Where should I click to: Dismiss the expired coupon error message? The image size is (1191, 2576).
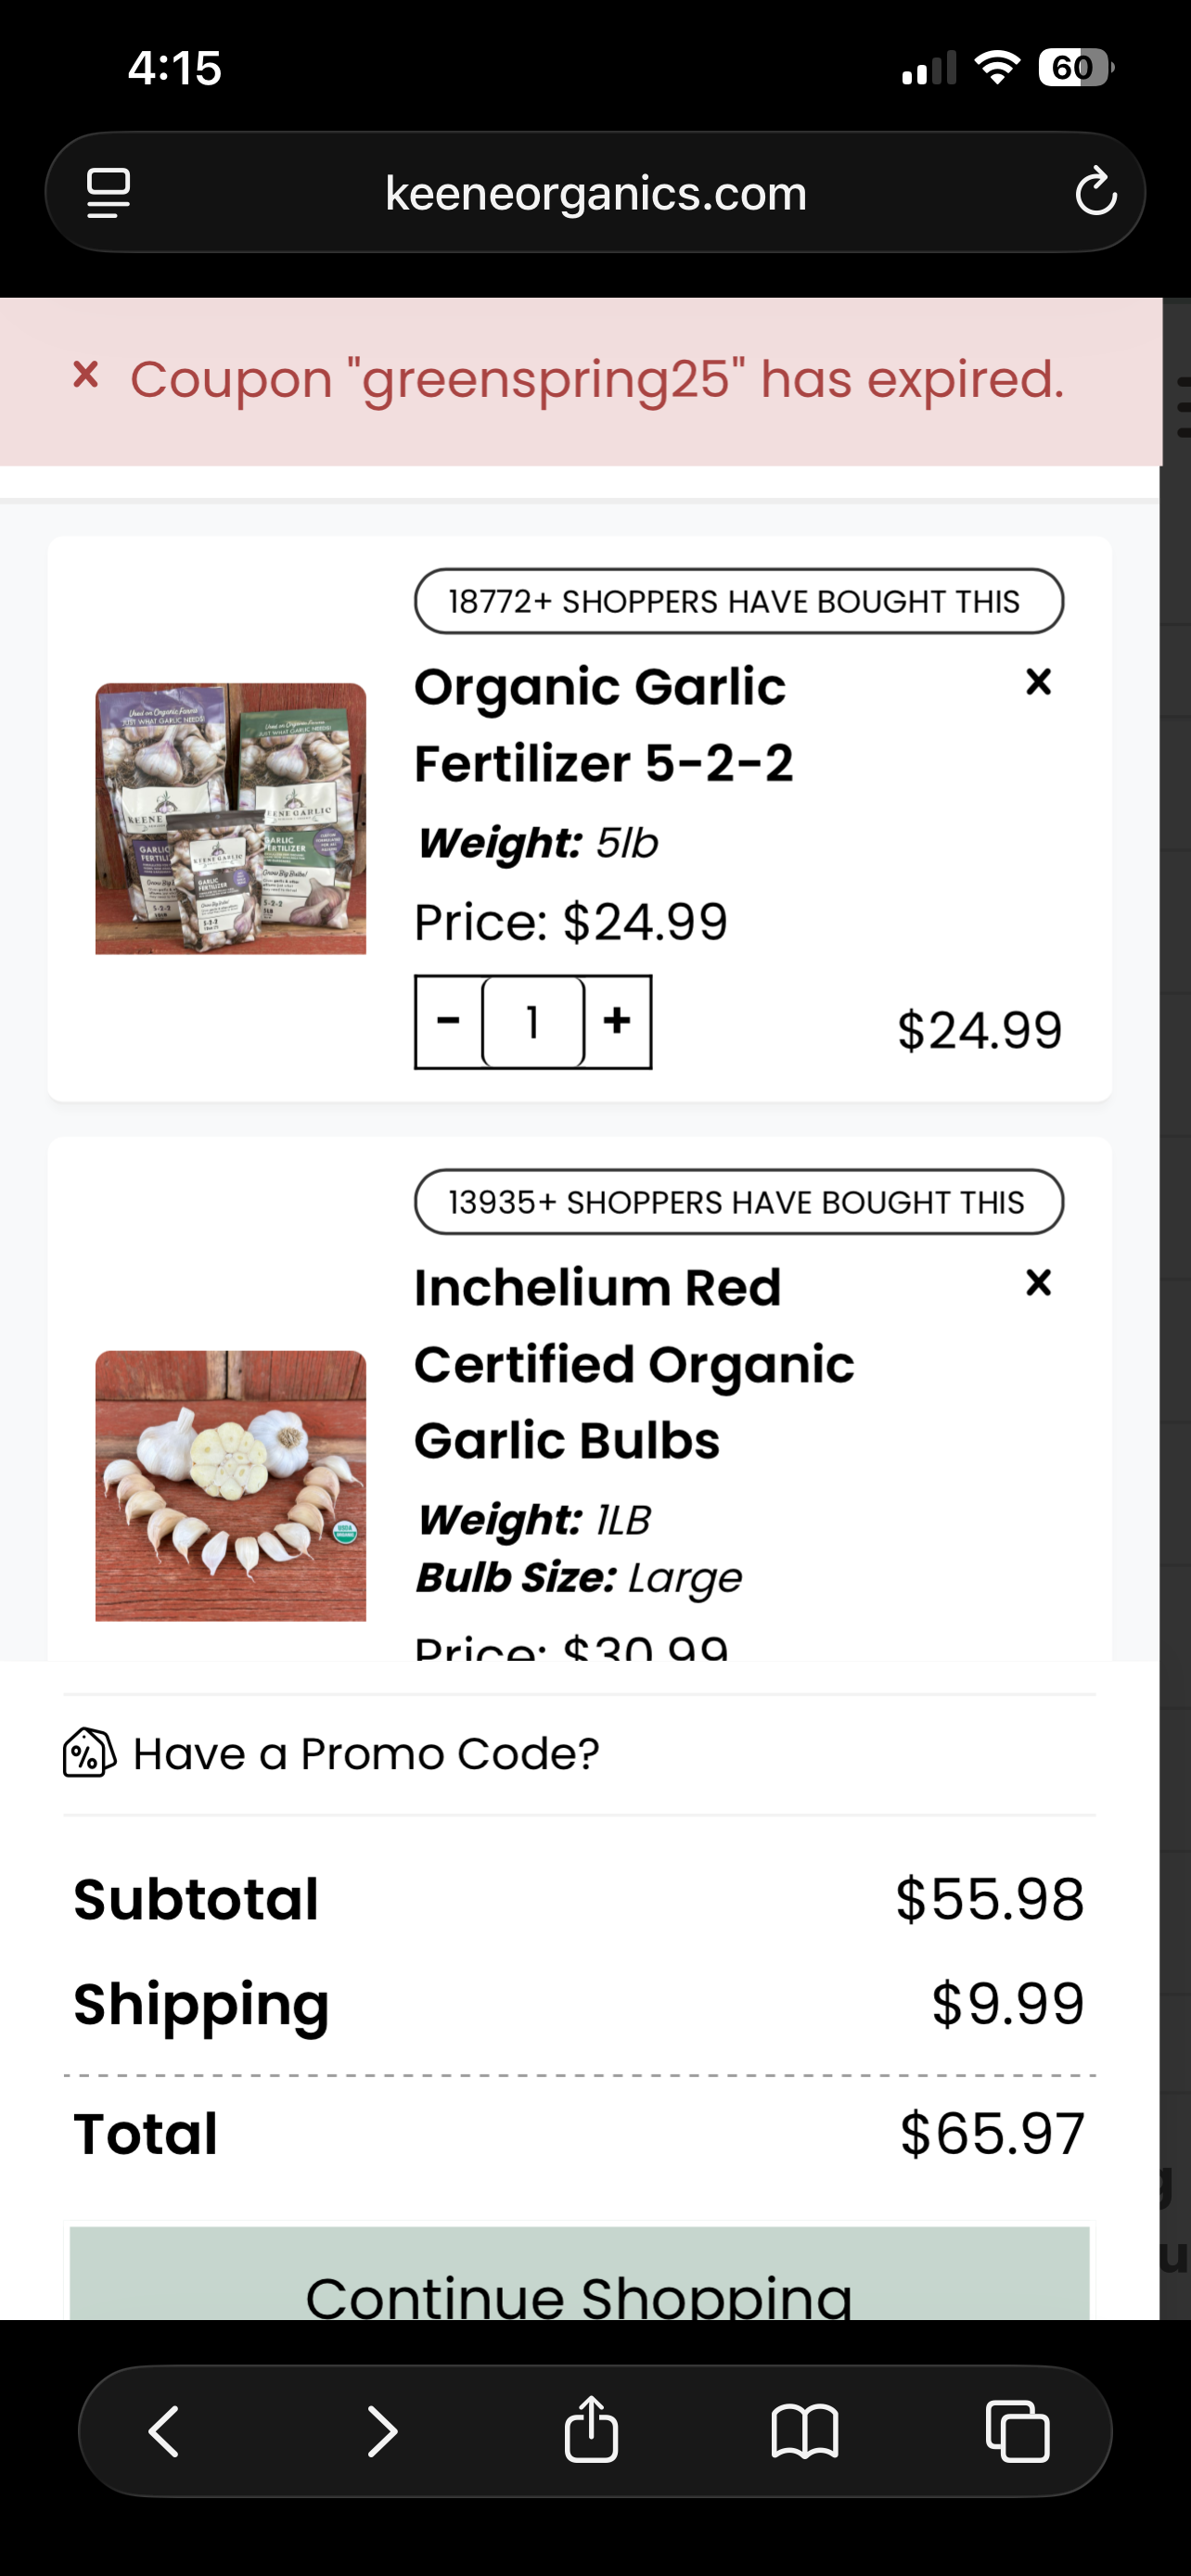(86, 376)
